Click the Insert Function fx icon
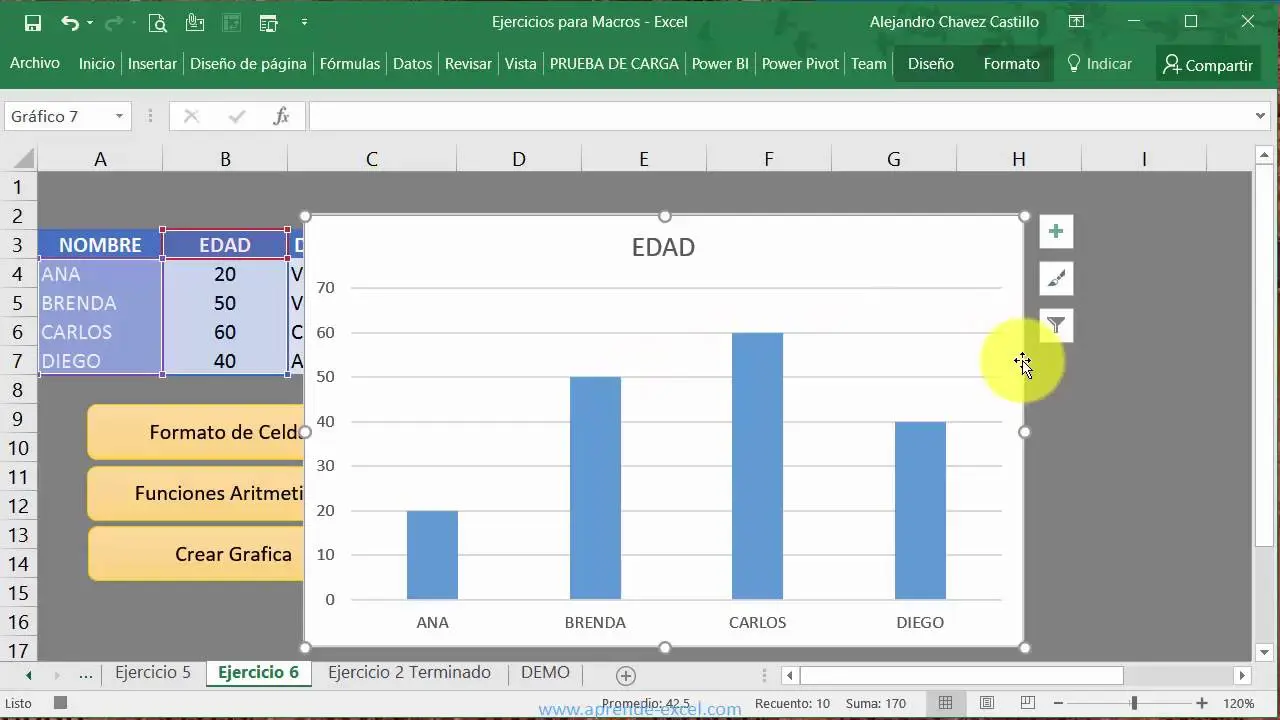Image resolution: width=1280 pixels, height=720 pixels. [x=281, y=117]
